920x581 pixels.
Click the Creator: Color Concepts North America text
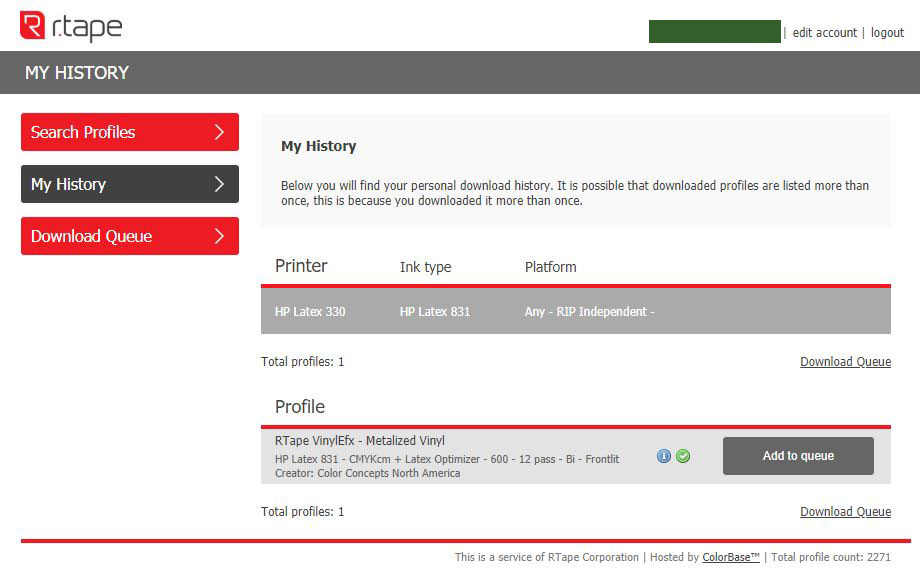[x=367, y=473]
